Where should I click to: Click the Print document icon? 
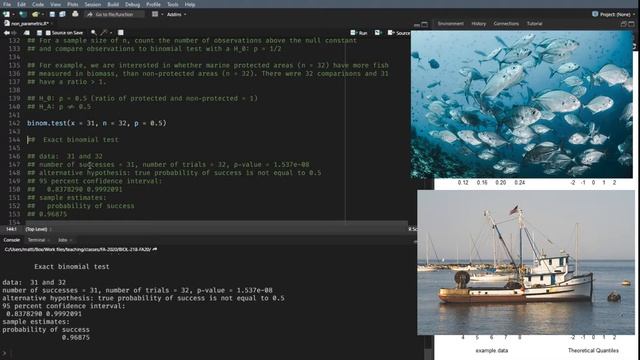[75, 14]
